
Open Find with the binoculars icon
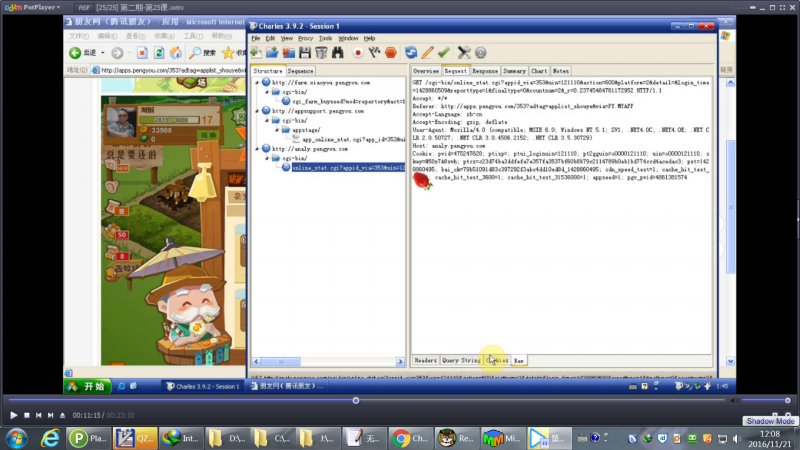(x=338, y=53)
